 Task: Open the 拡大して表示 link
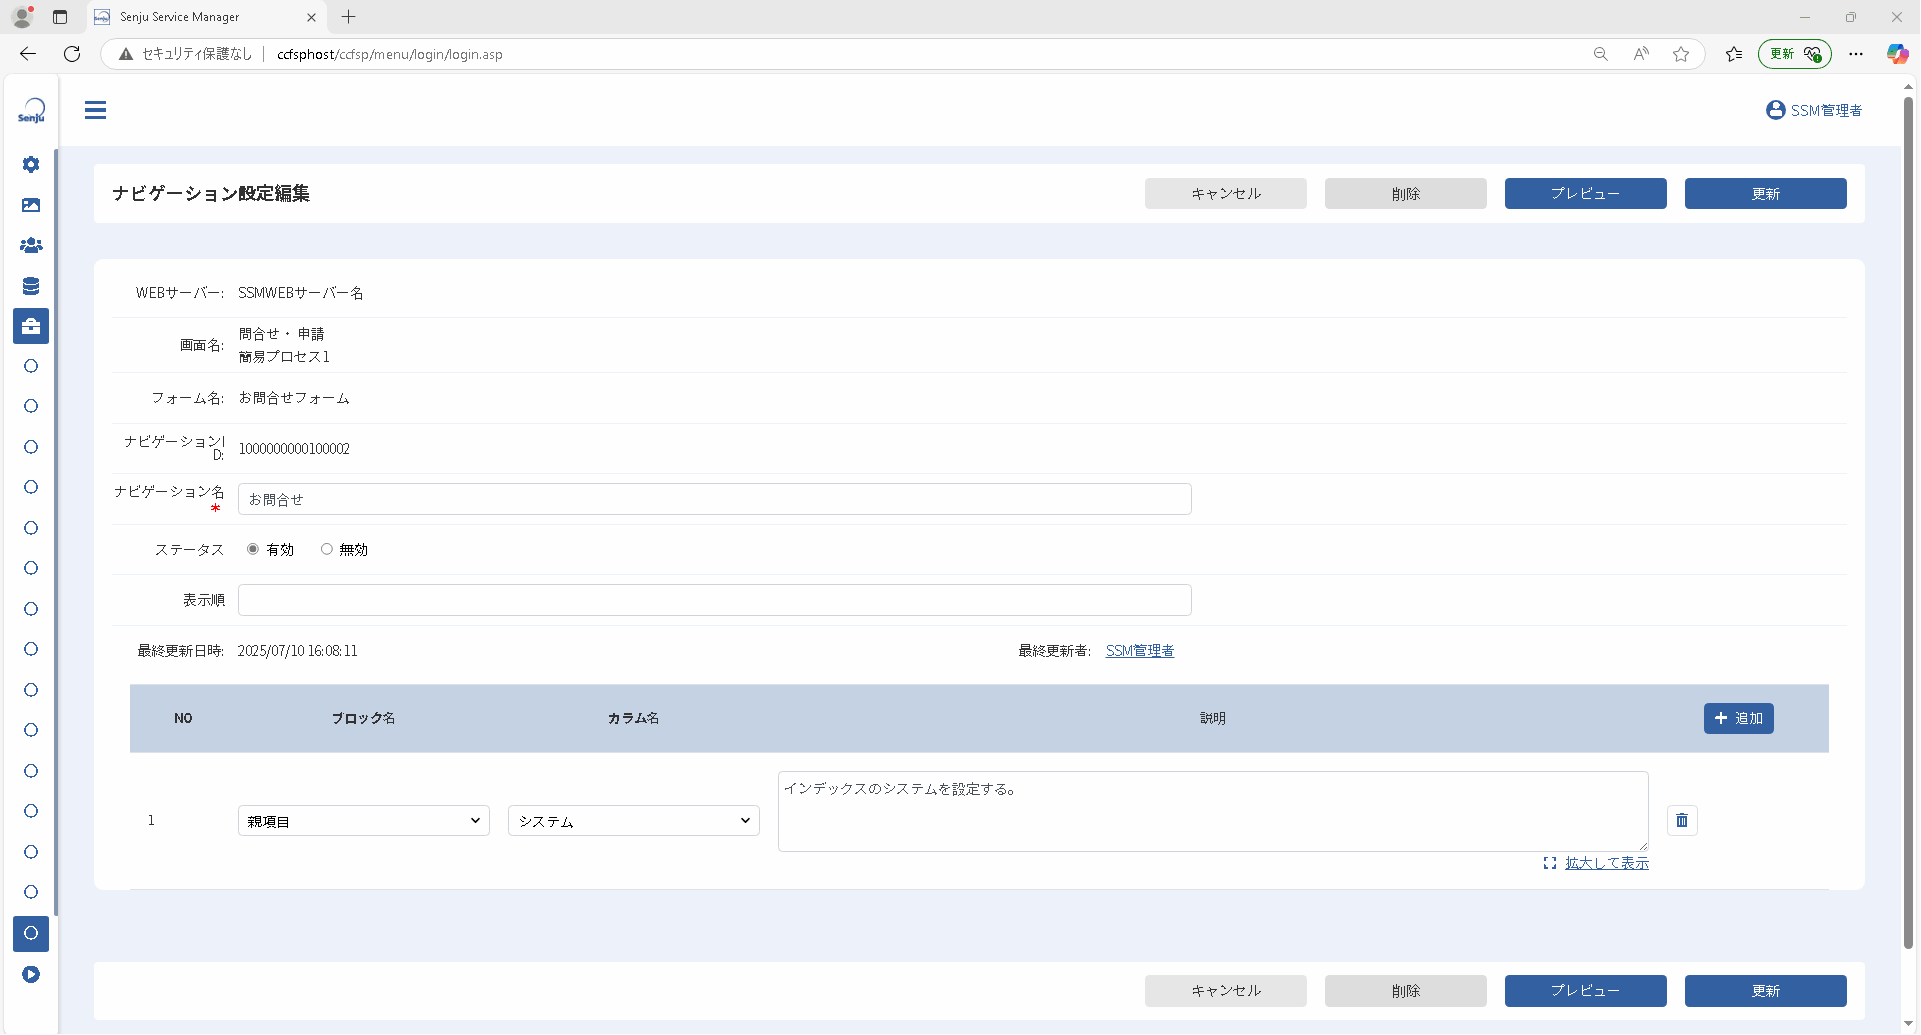pyautogui.click(x=1606, y=863)
